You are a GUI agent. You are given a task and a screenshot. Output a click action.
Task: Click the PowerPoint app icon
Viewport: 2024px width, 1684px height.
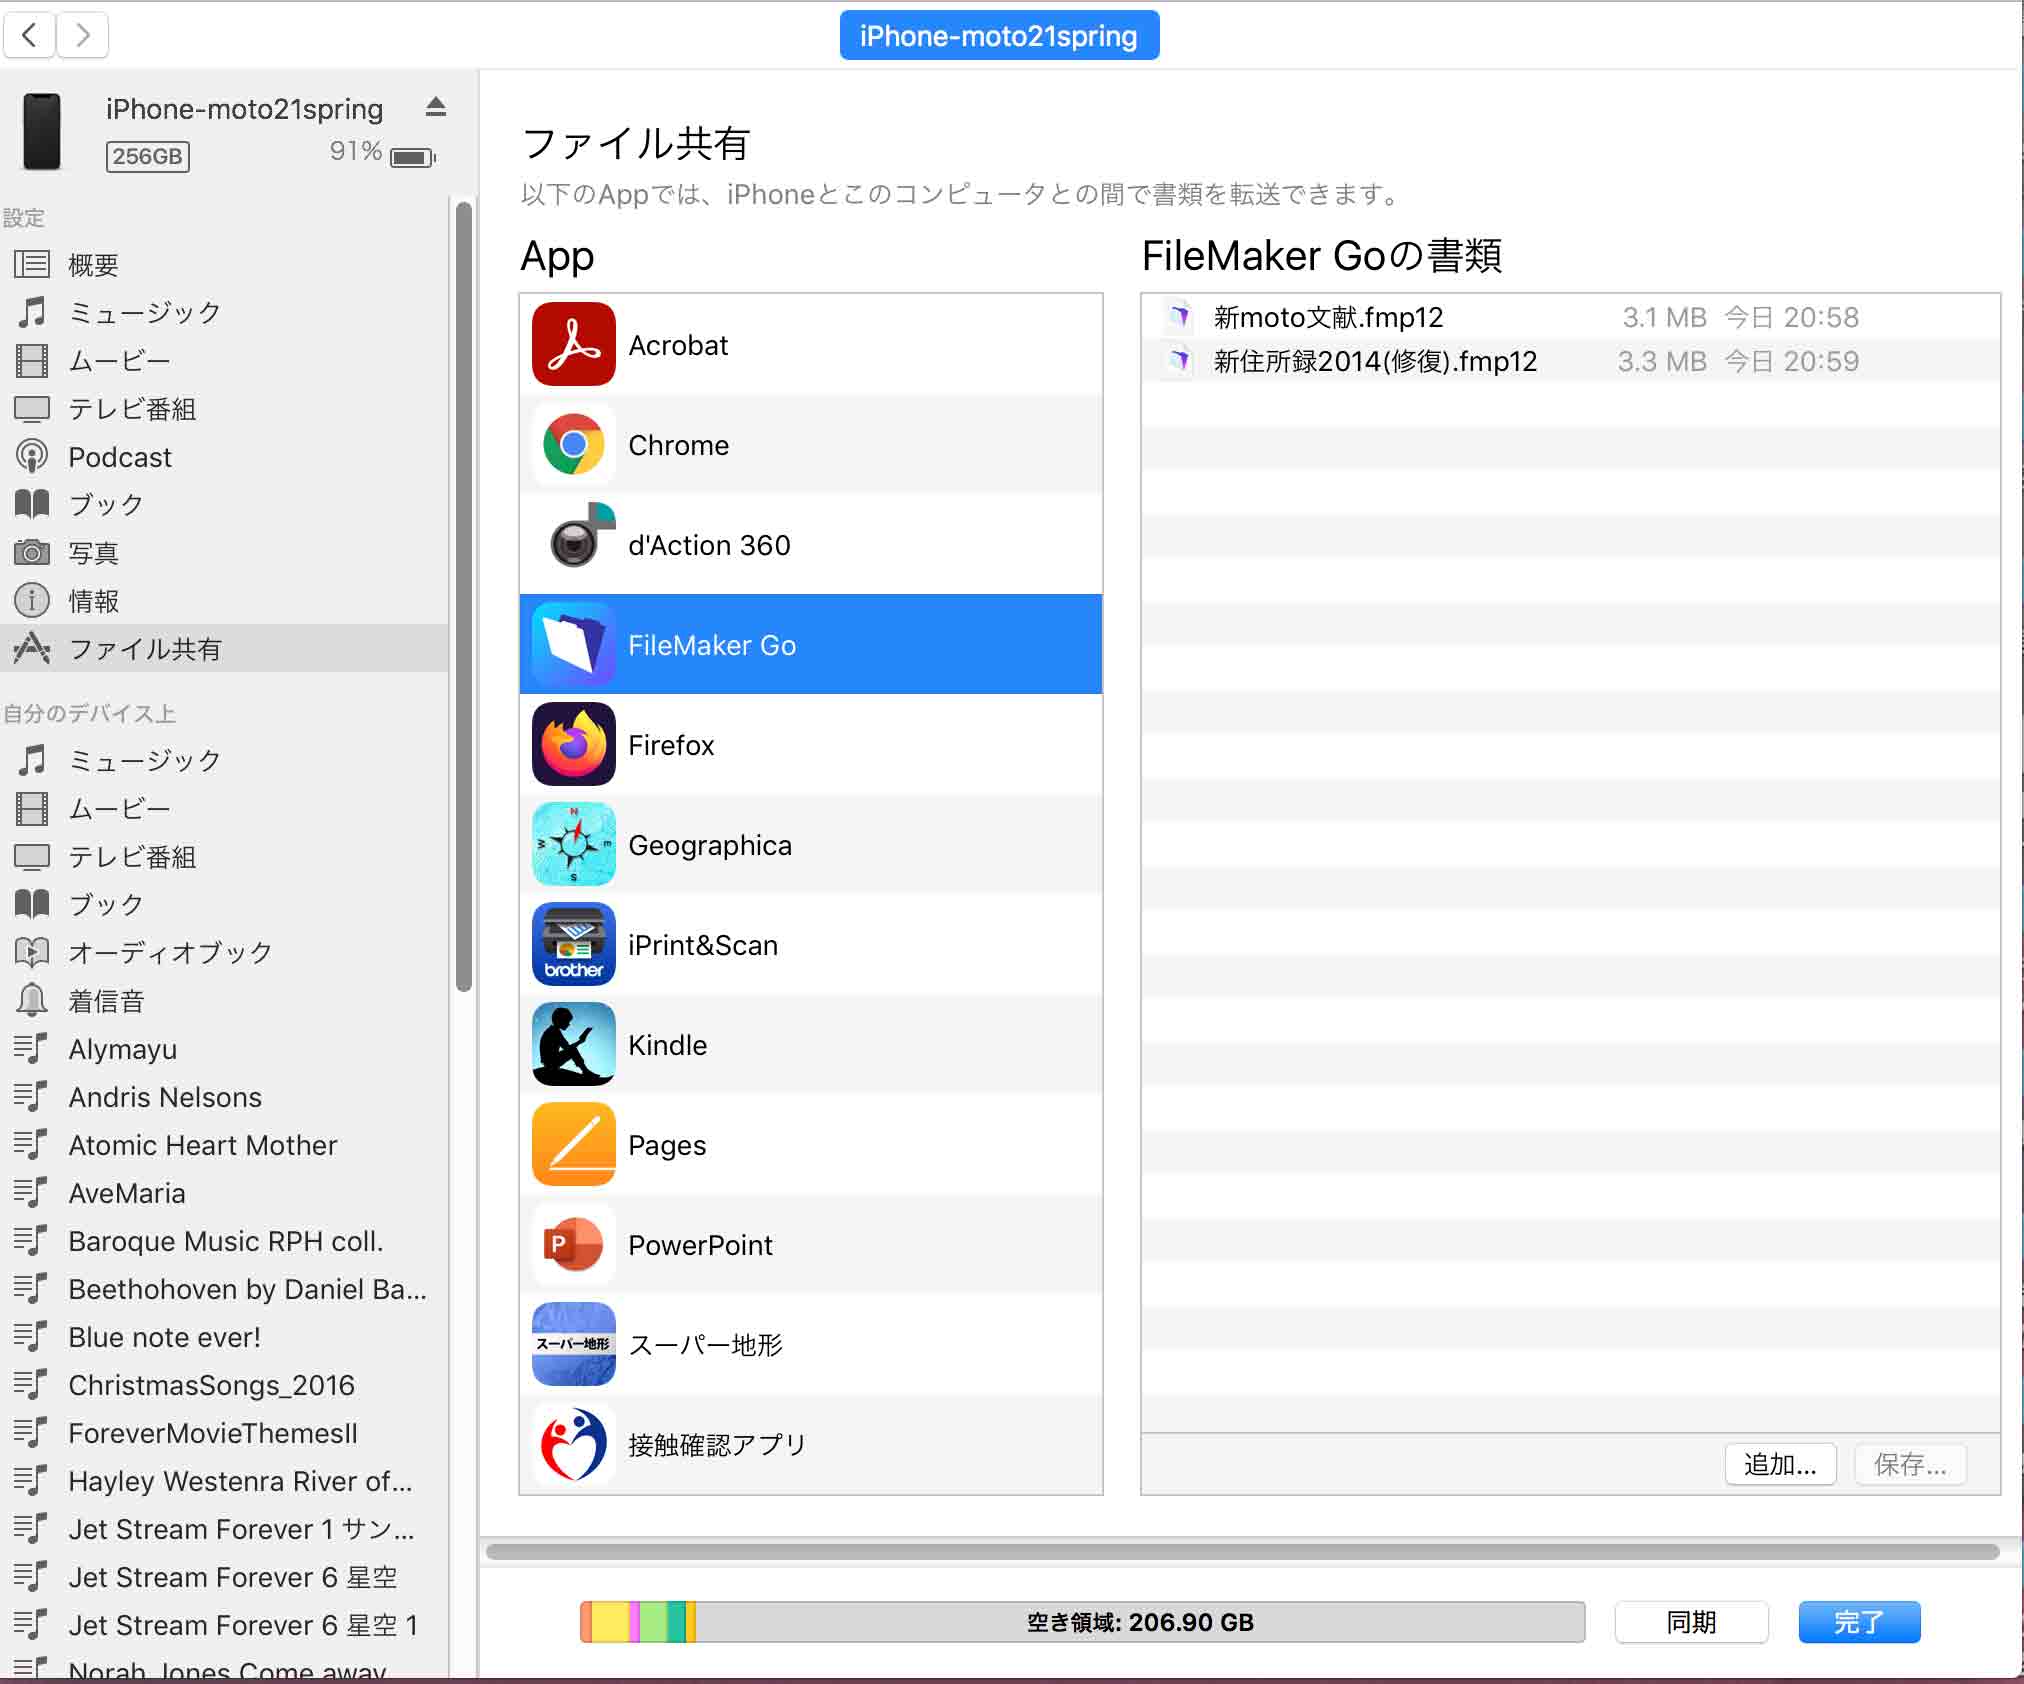coord(573,1244)
